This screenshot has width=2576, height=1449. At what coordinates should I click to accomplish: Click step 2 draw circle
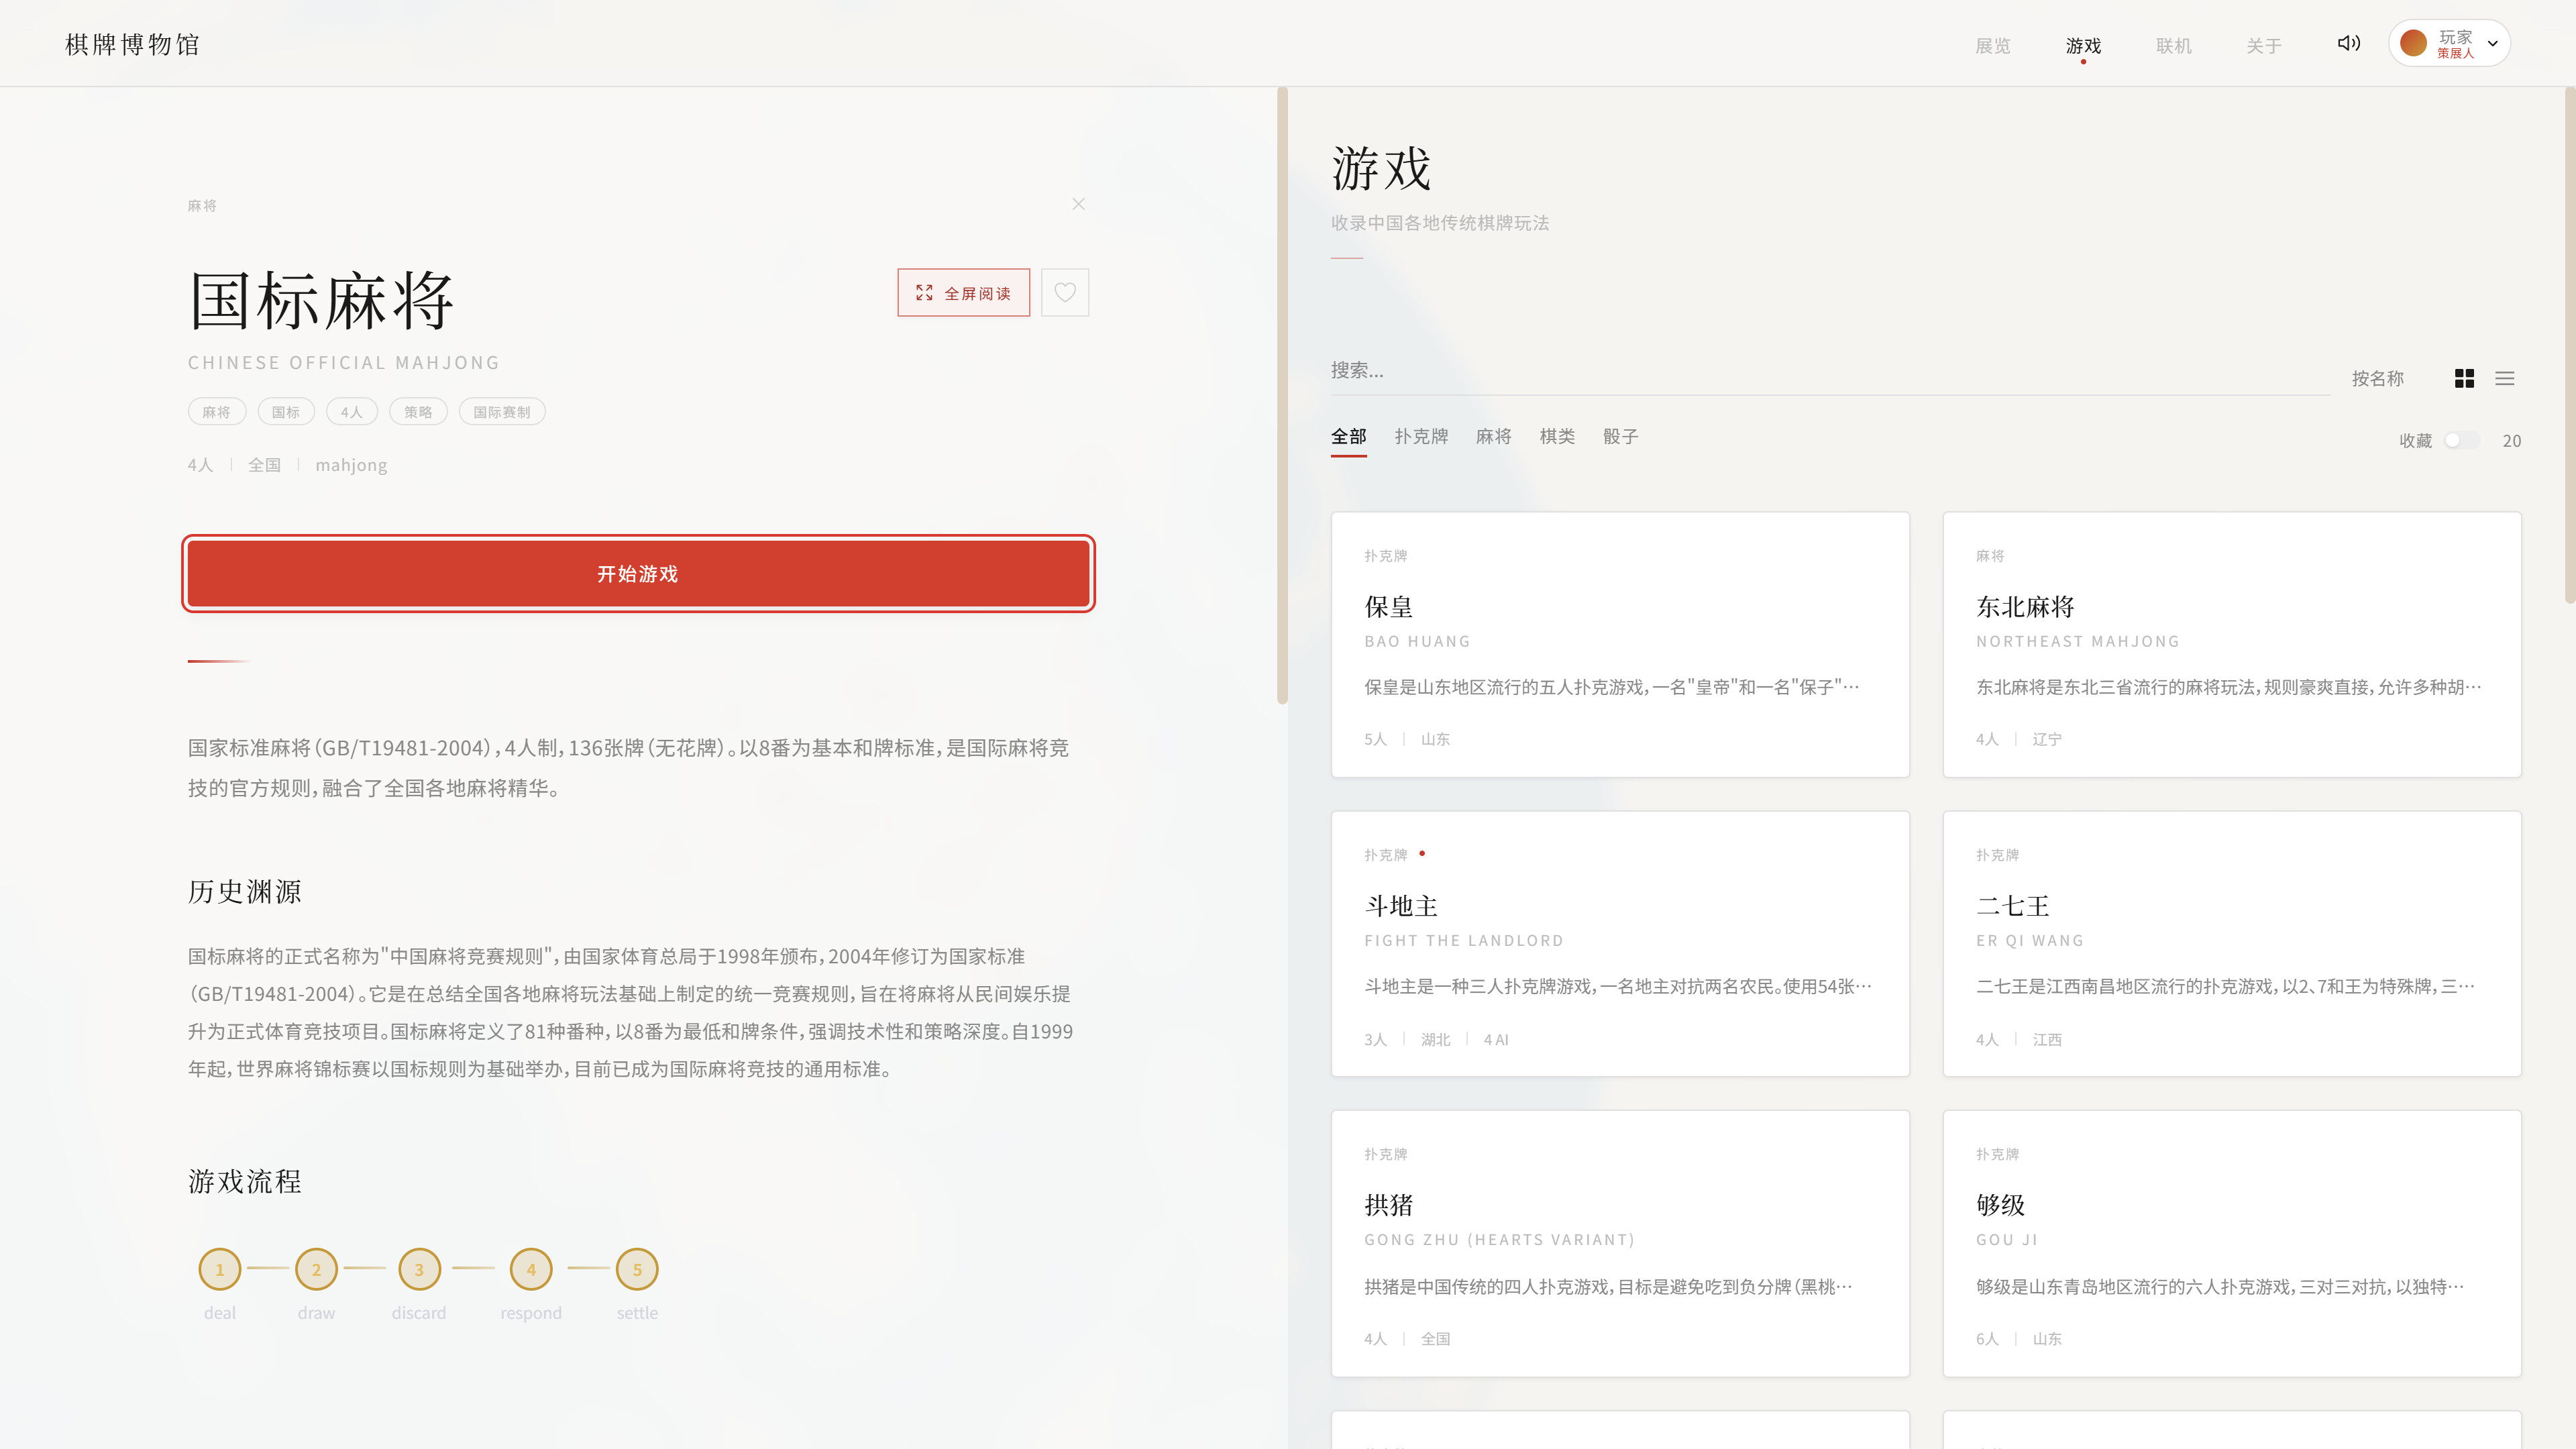(x=316, y=1269)
